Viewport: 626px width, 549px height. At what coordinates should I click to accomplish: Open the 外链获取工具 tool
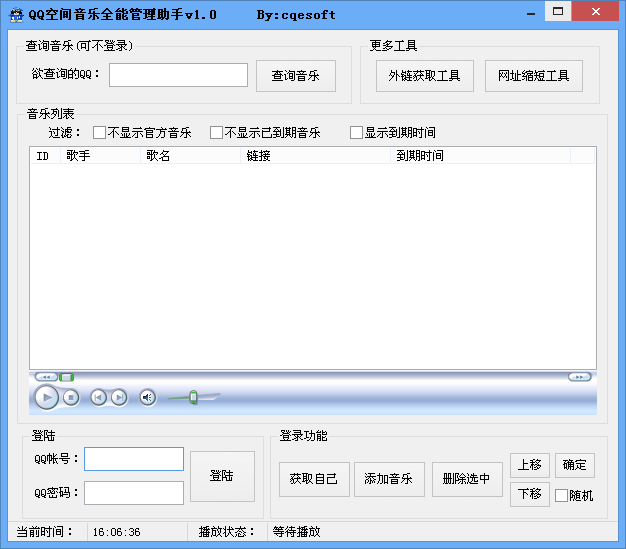pos(425,76)
